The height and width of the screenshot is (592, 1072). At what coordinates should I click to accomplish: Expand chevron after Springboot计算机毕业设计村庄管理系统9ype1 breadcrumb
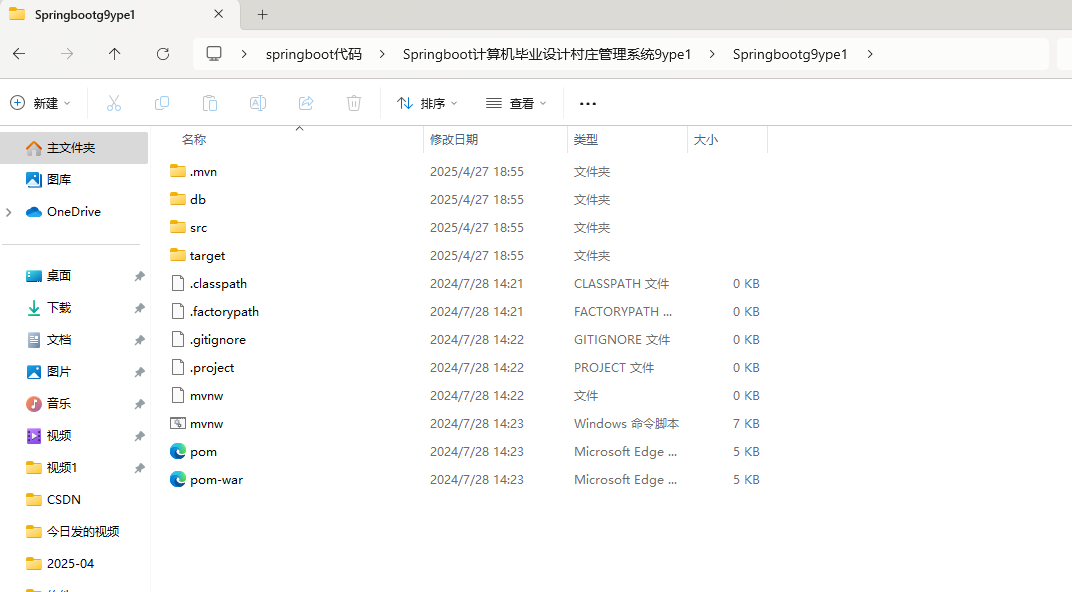point(712,54)
